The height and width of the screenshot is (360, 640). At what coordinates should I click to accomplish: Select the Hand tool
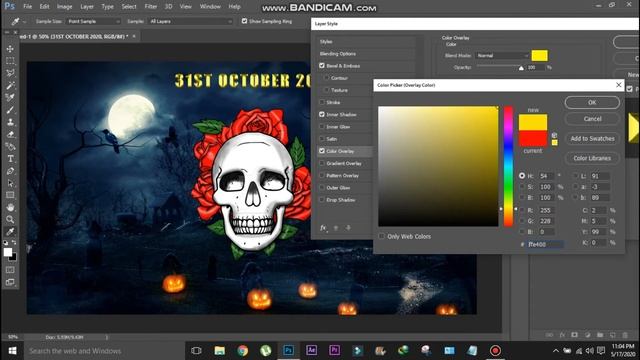pyautogui.click(x=10, y=207)
